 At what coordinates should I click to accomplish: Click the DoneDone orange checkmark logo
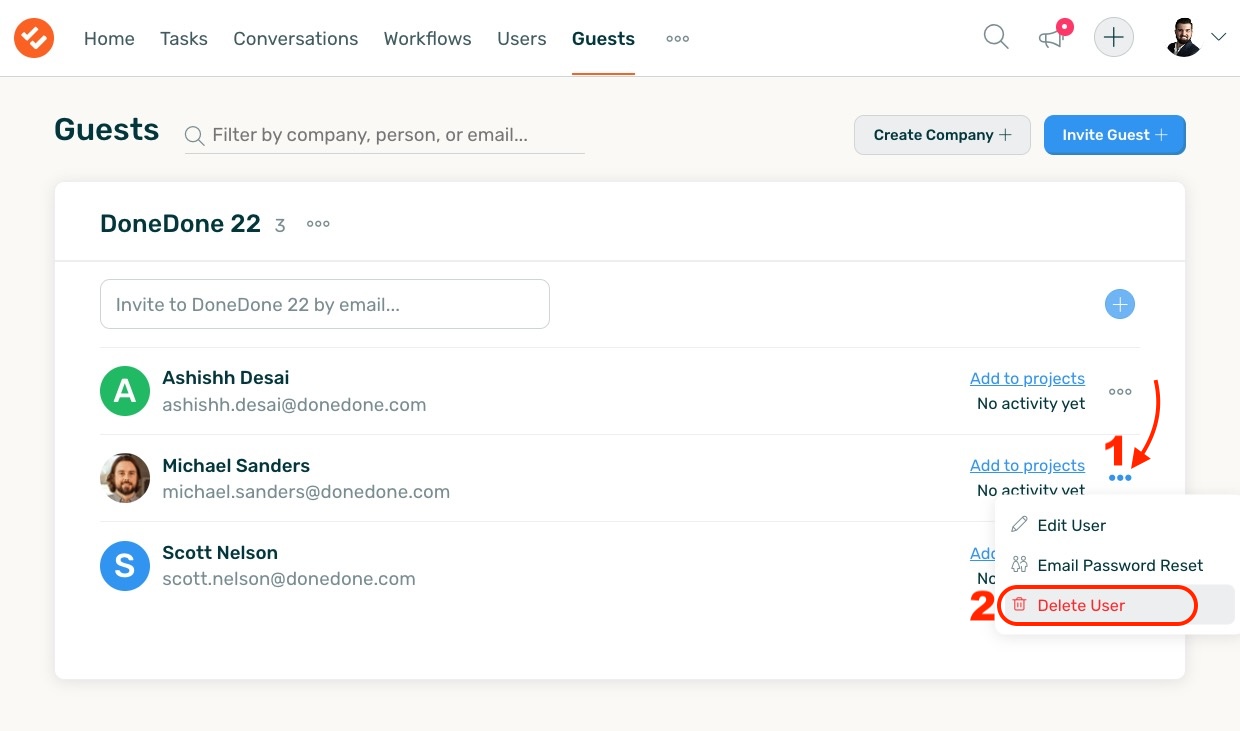(x=34, y=38)
